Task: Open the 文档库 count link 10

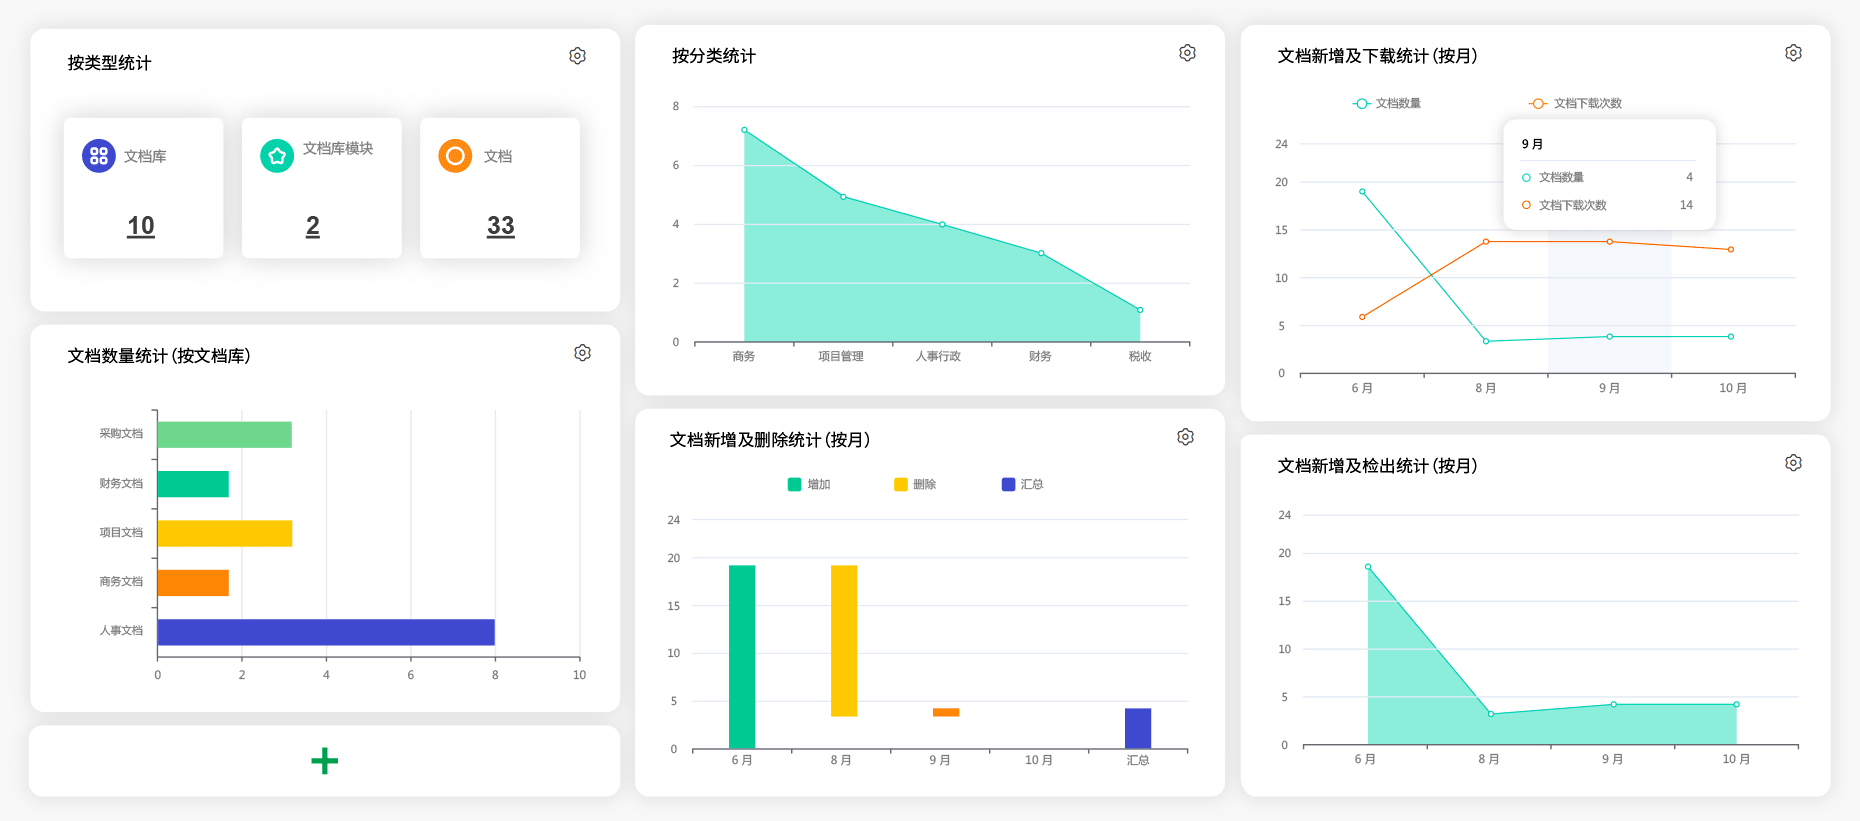Action: (x=141, y=226)
